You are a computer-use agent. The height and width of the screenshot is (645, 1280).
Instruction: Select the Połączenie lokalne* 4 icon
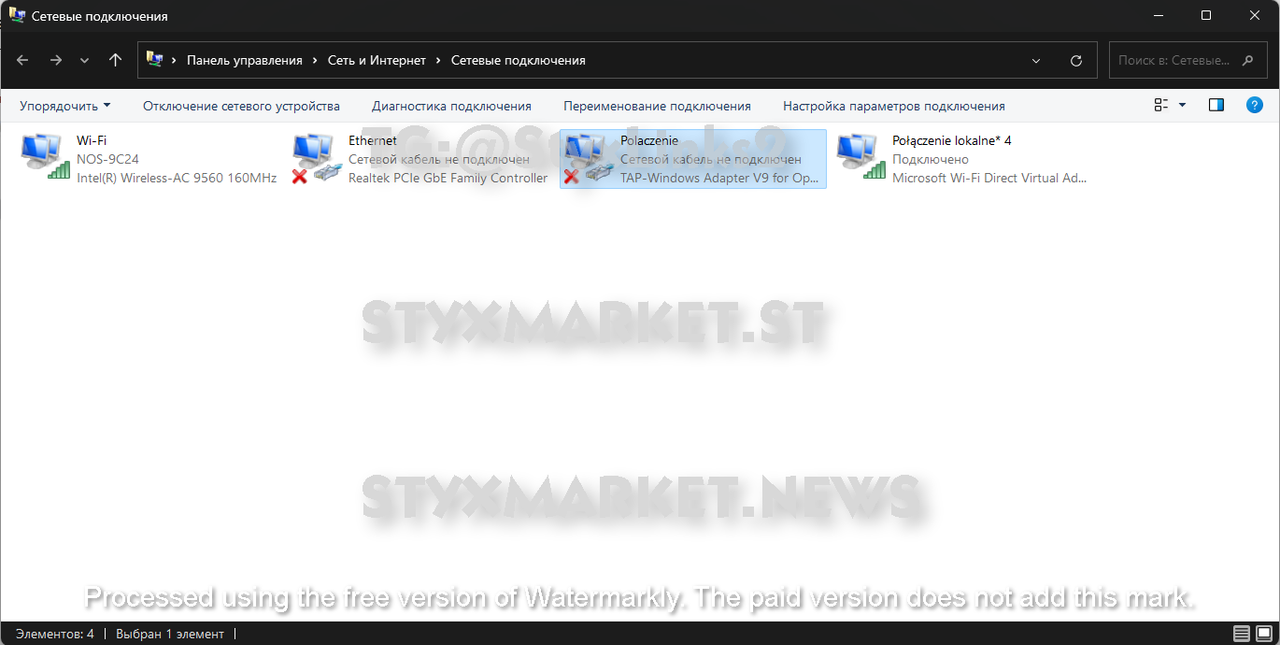tap(862, 158)
